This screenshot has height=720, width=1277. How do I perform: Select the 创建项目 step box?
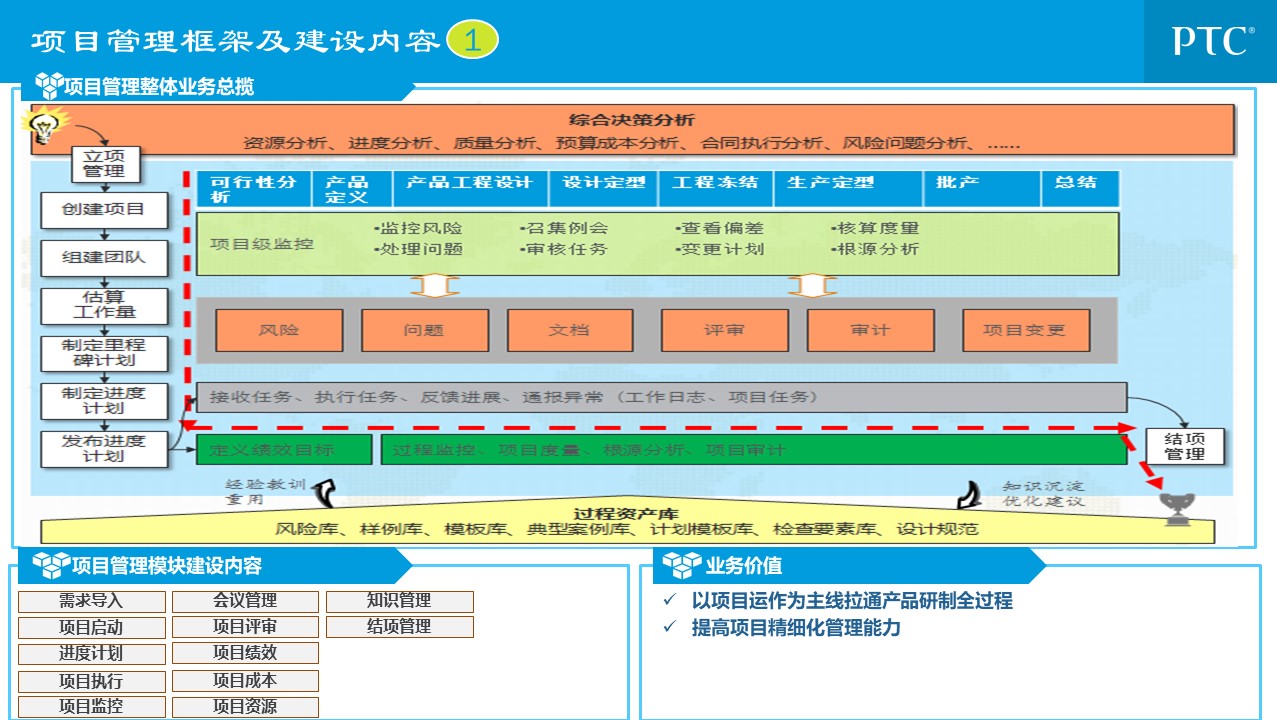click(x=103, y=210)
